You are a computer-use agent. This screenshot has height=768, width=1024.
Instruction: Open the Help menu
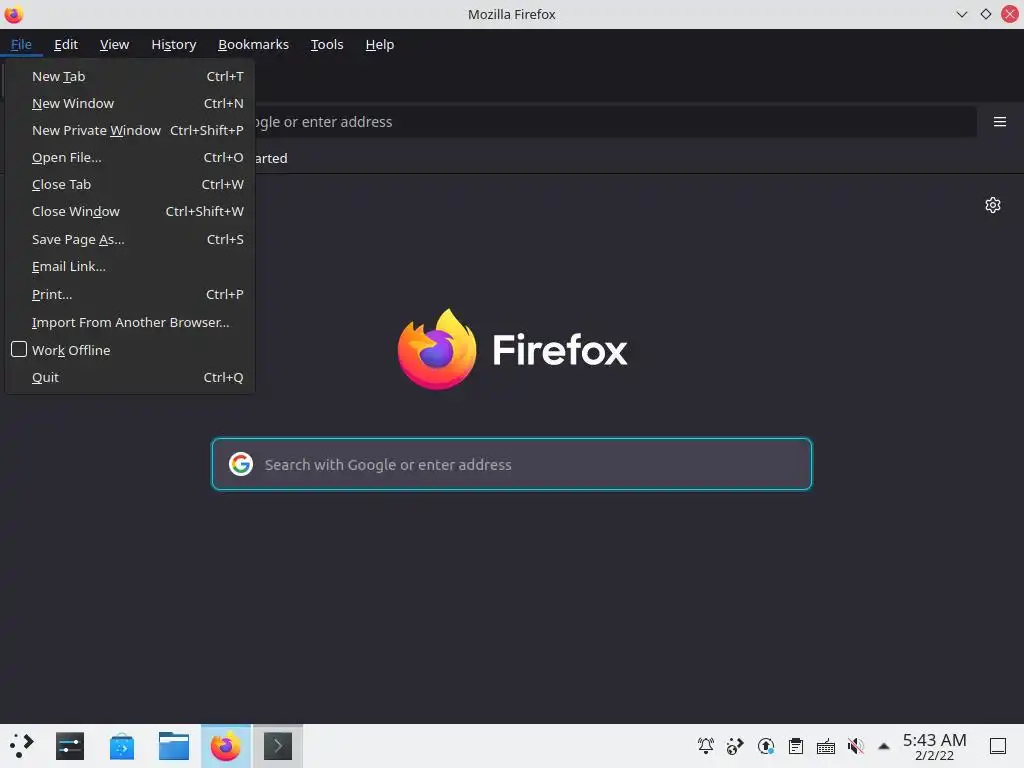coord(379,44)
